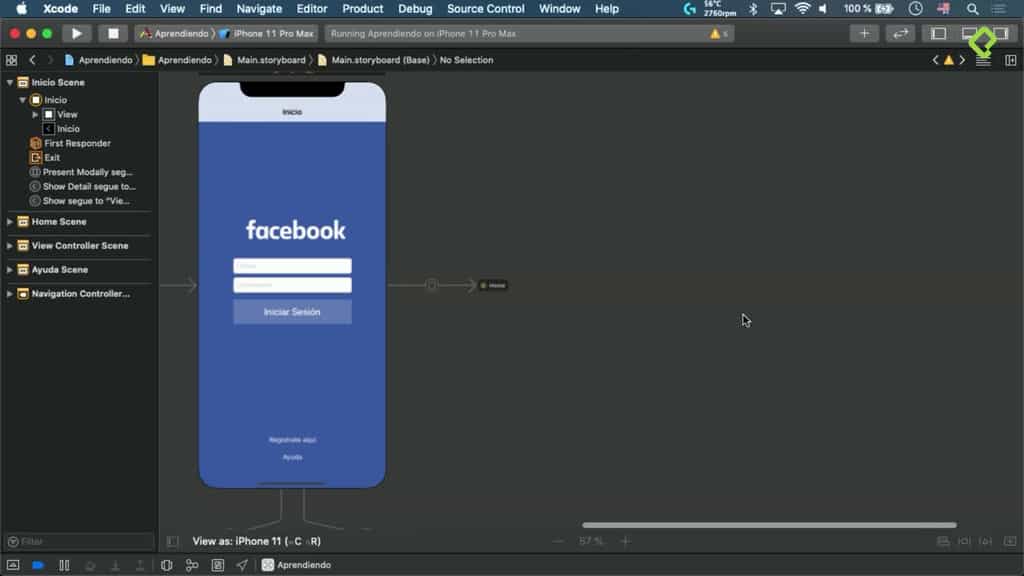Click View as: iPhone 11 device bar
The image size is (1024, 576).
pyautogui.click(x=257, y=541)
